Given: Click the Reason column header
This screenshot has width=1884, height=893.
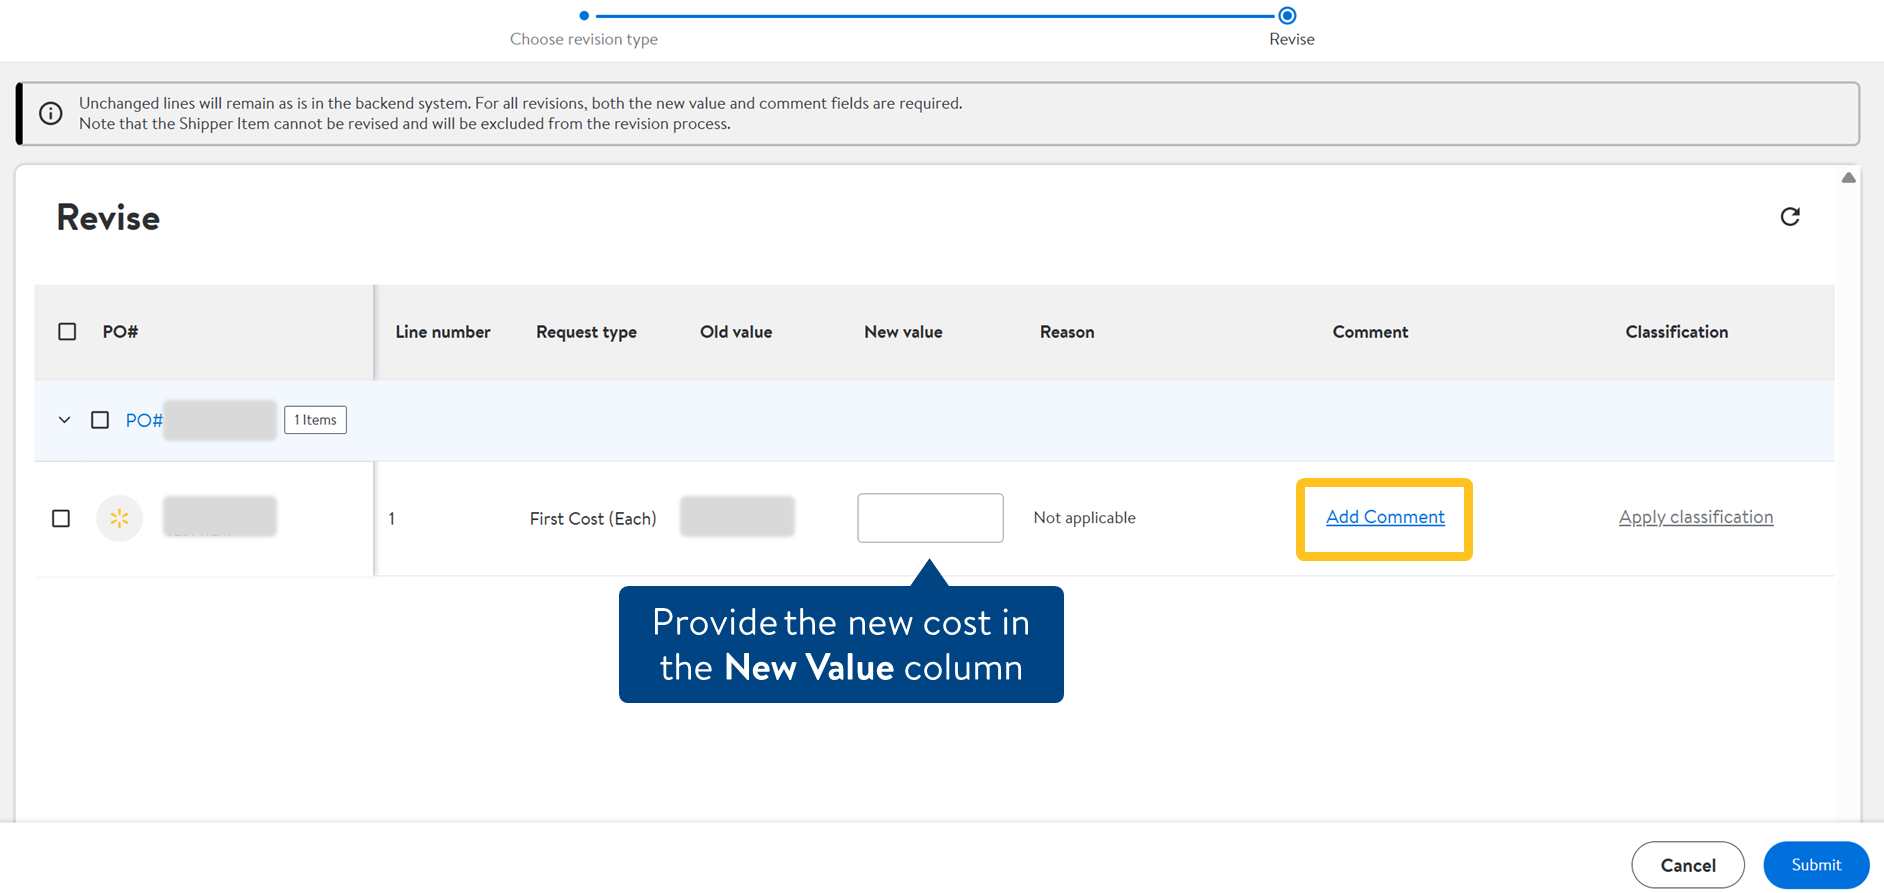Looking at the screenshot, I should (1067, 332).
